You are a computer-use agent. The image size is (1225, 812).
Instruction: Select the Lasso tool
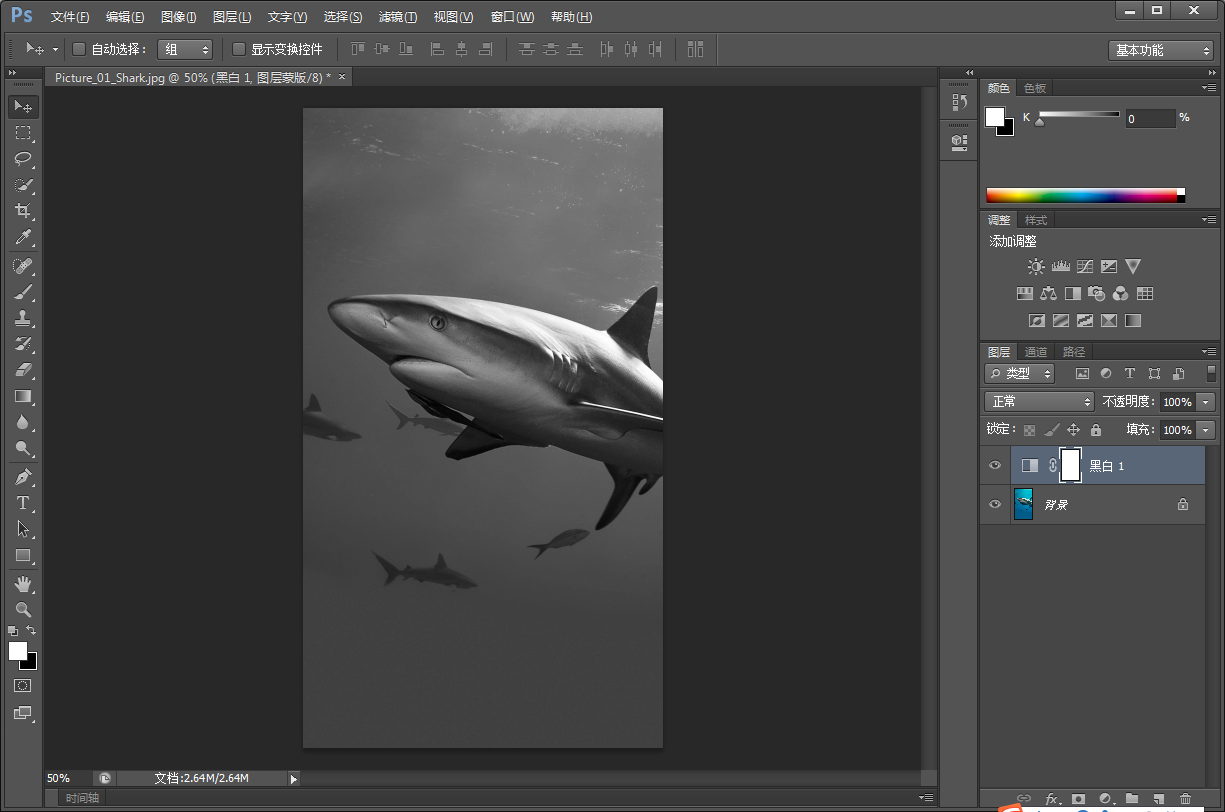pyautogui.click(x=22, y=159)
